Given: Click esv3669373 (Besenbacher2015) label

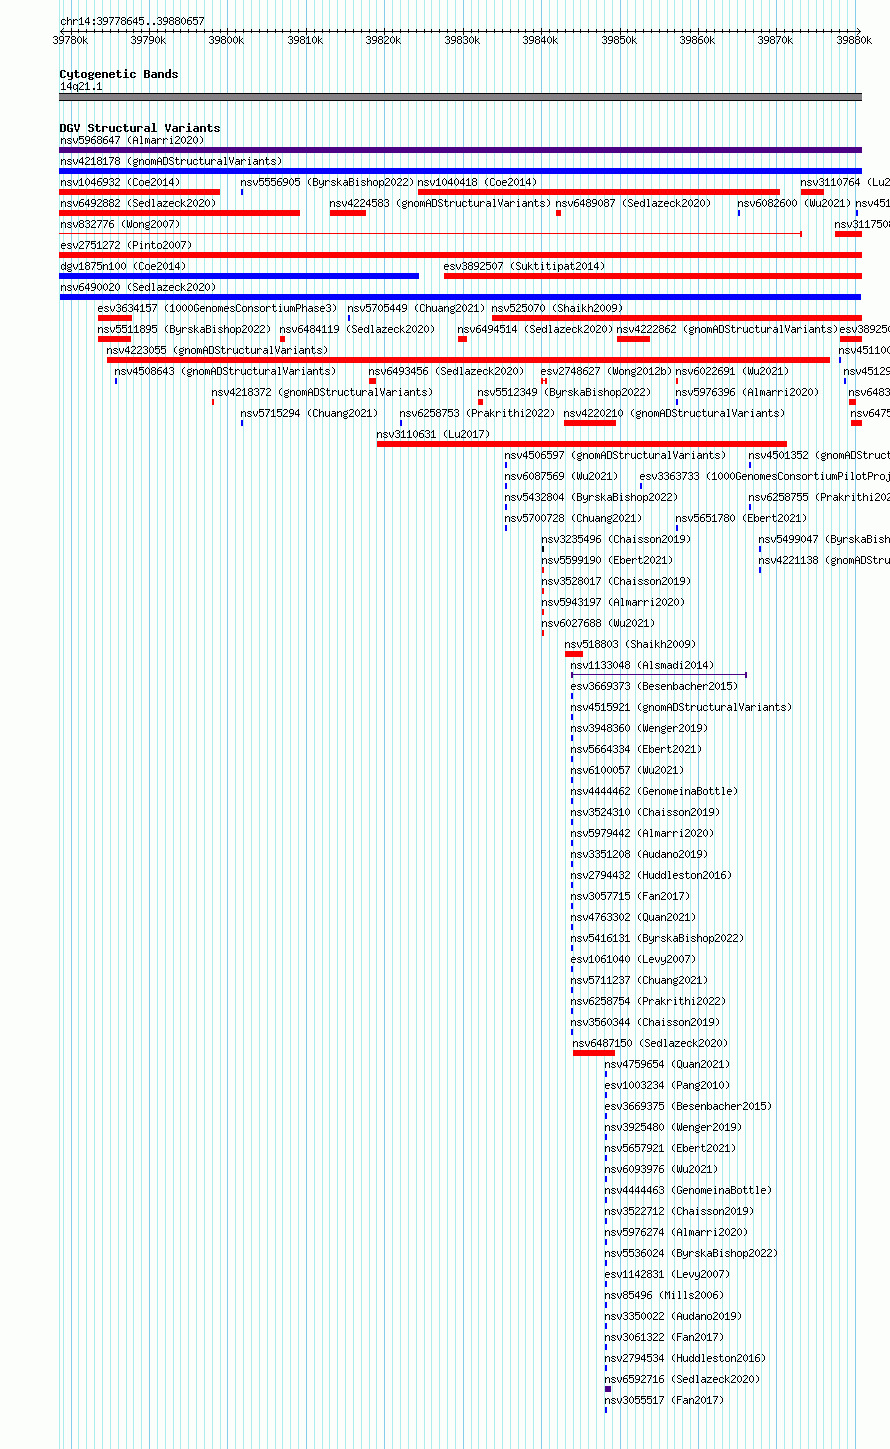Looking at the screenshot, I should point(655,686).
